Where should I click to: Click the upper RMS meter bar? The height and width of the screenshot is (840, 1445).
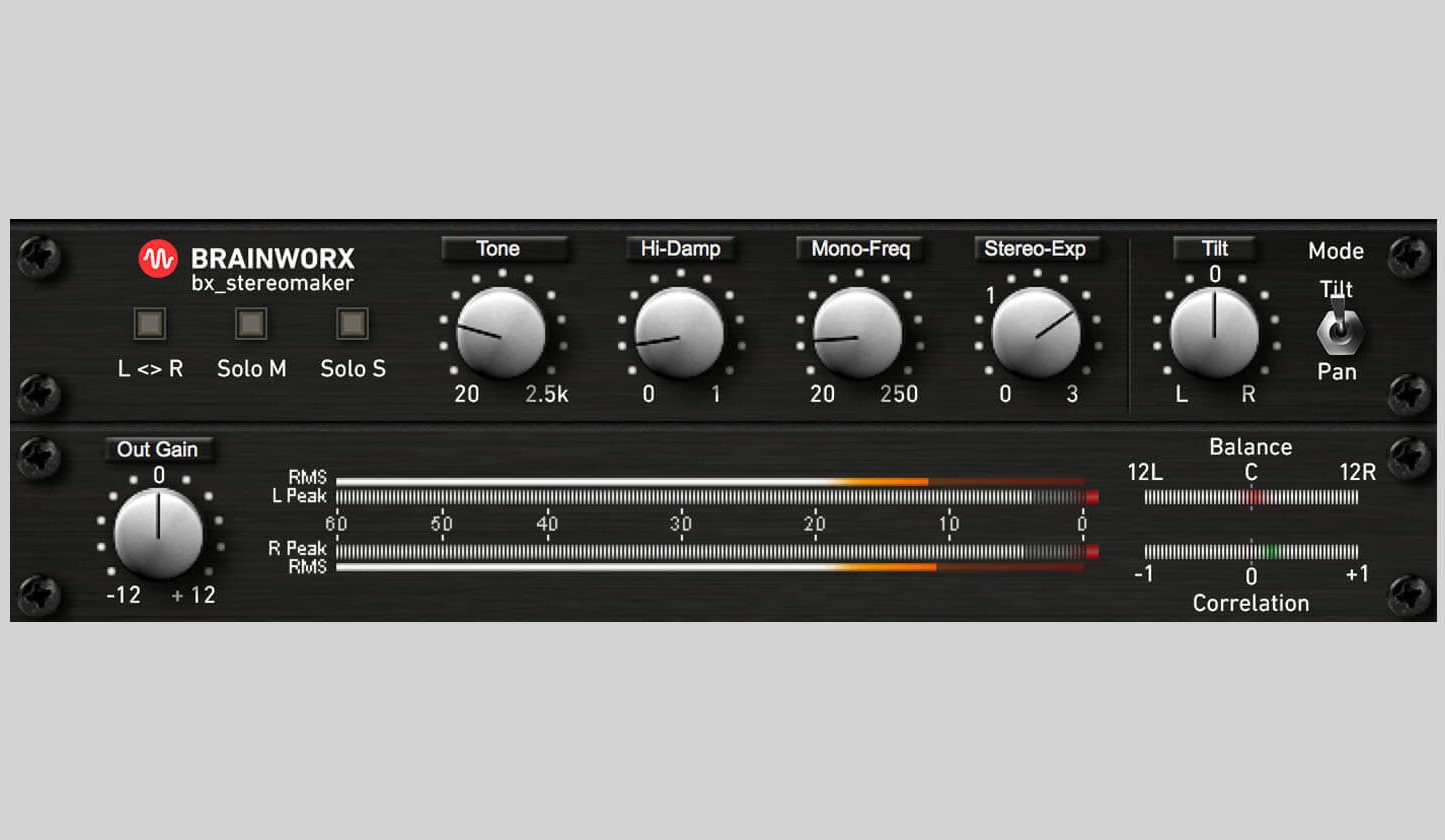710,481
